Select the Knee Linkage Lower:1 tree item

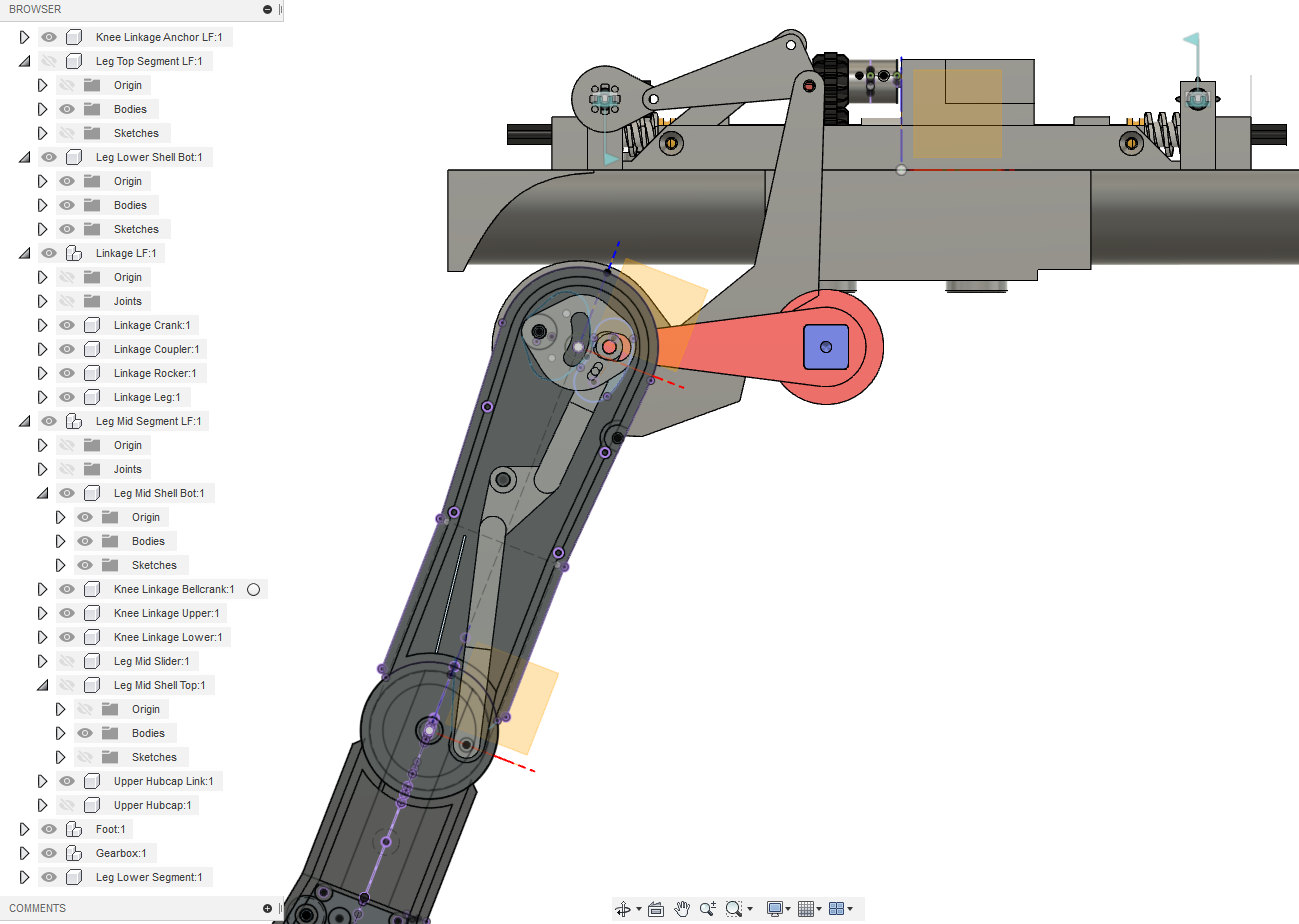click(168, 637)
